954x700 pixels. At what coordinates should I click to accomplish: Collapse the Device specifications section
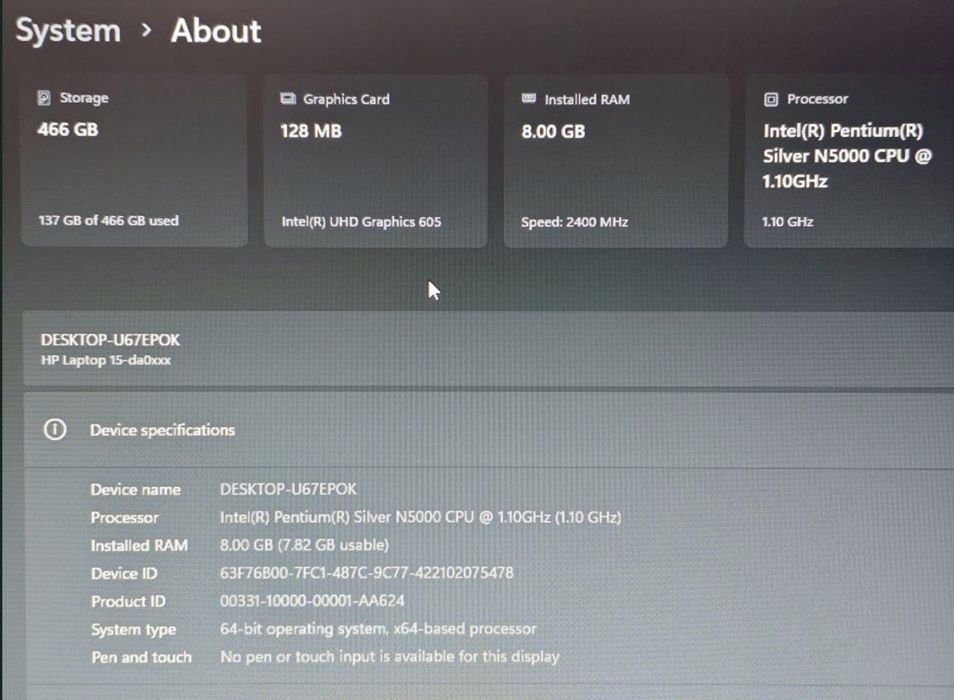(x=489, y=430)
